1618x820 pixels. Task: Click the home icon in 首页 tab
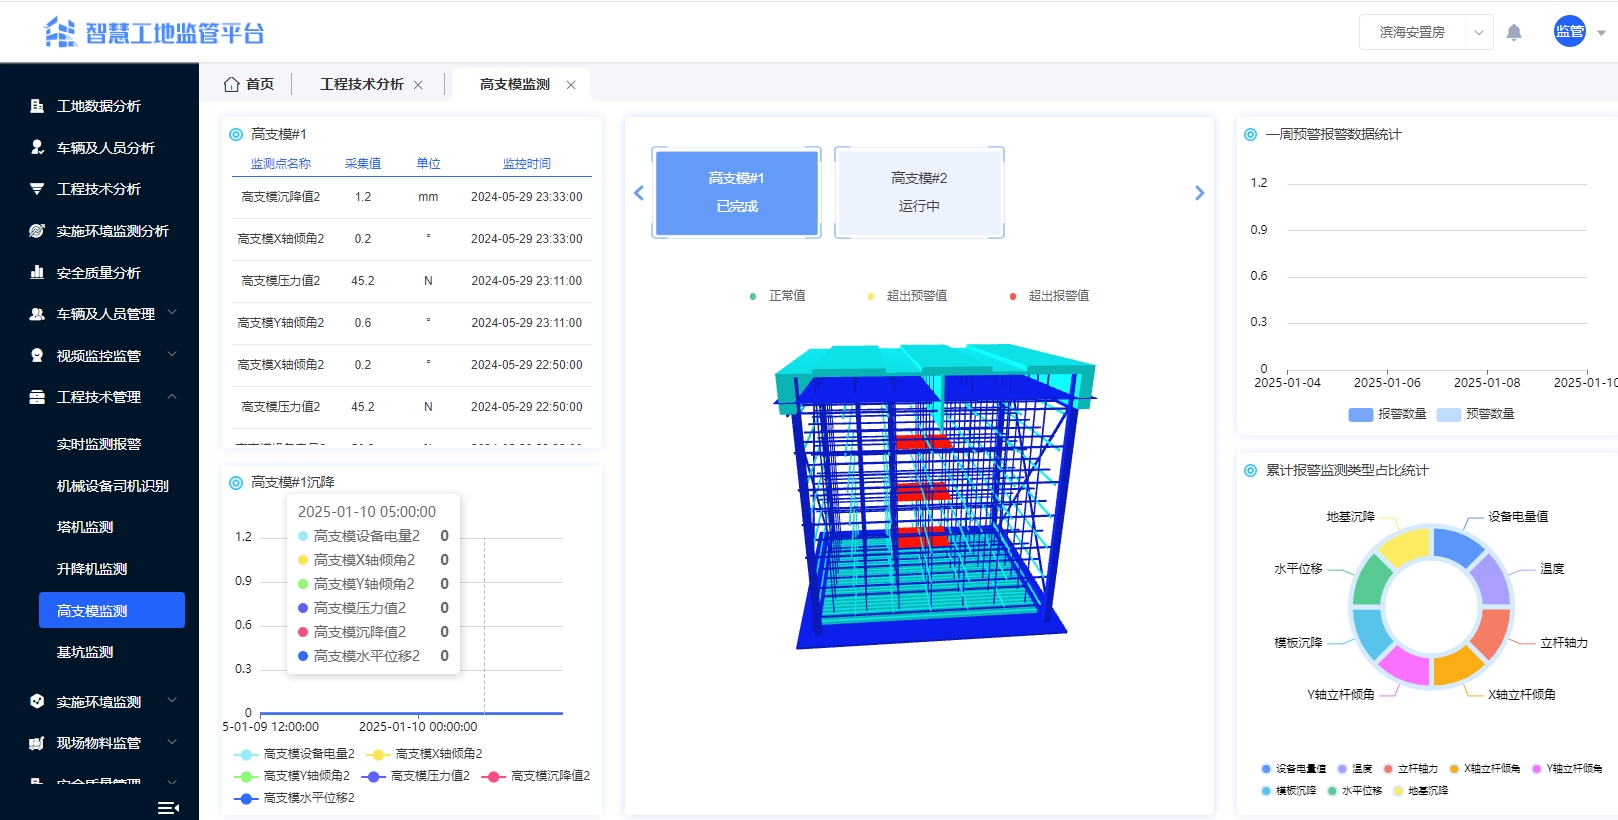[232, 84]
